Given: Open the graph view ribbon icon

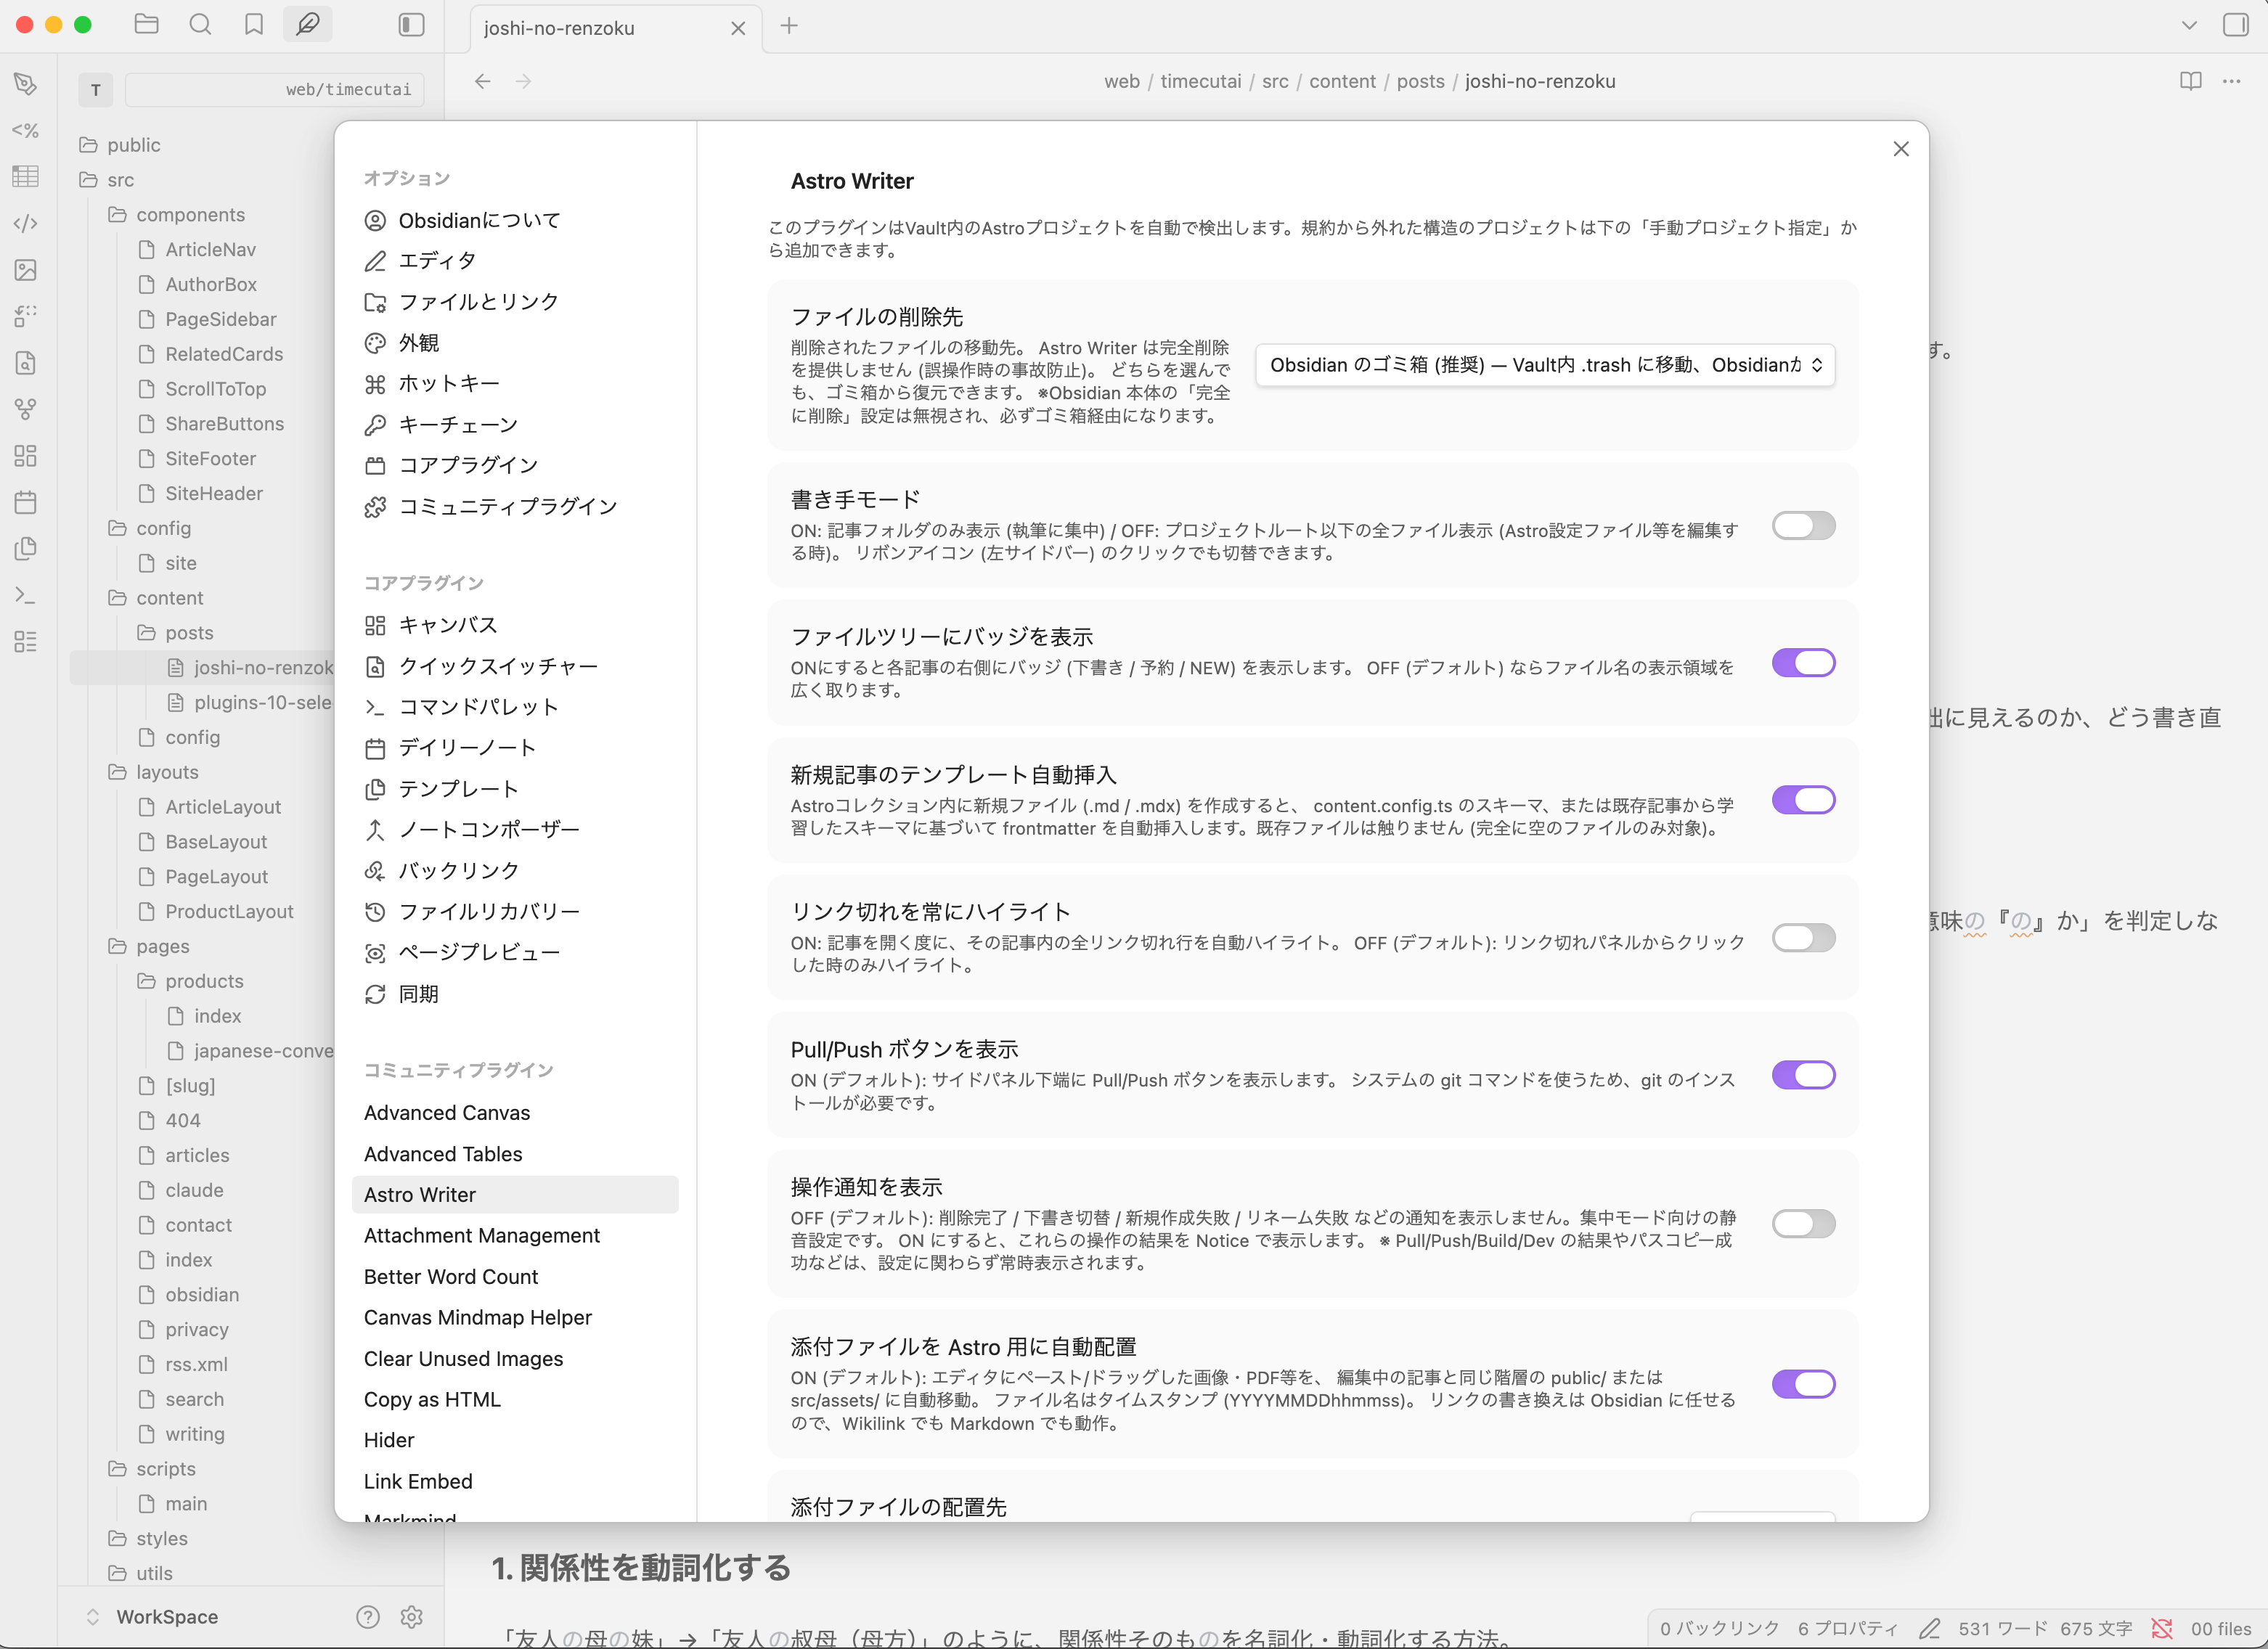Looking at the screenshot, I should tap(26, 409).
